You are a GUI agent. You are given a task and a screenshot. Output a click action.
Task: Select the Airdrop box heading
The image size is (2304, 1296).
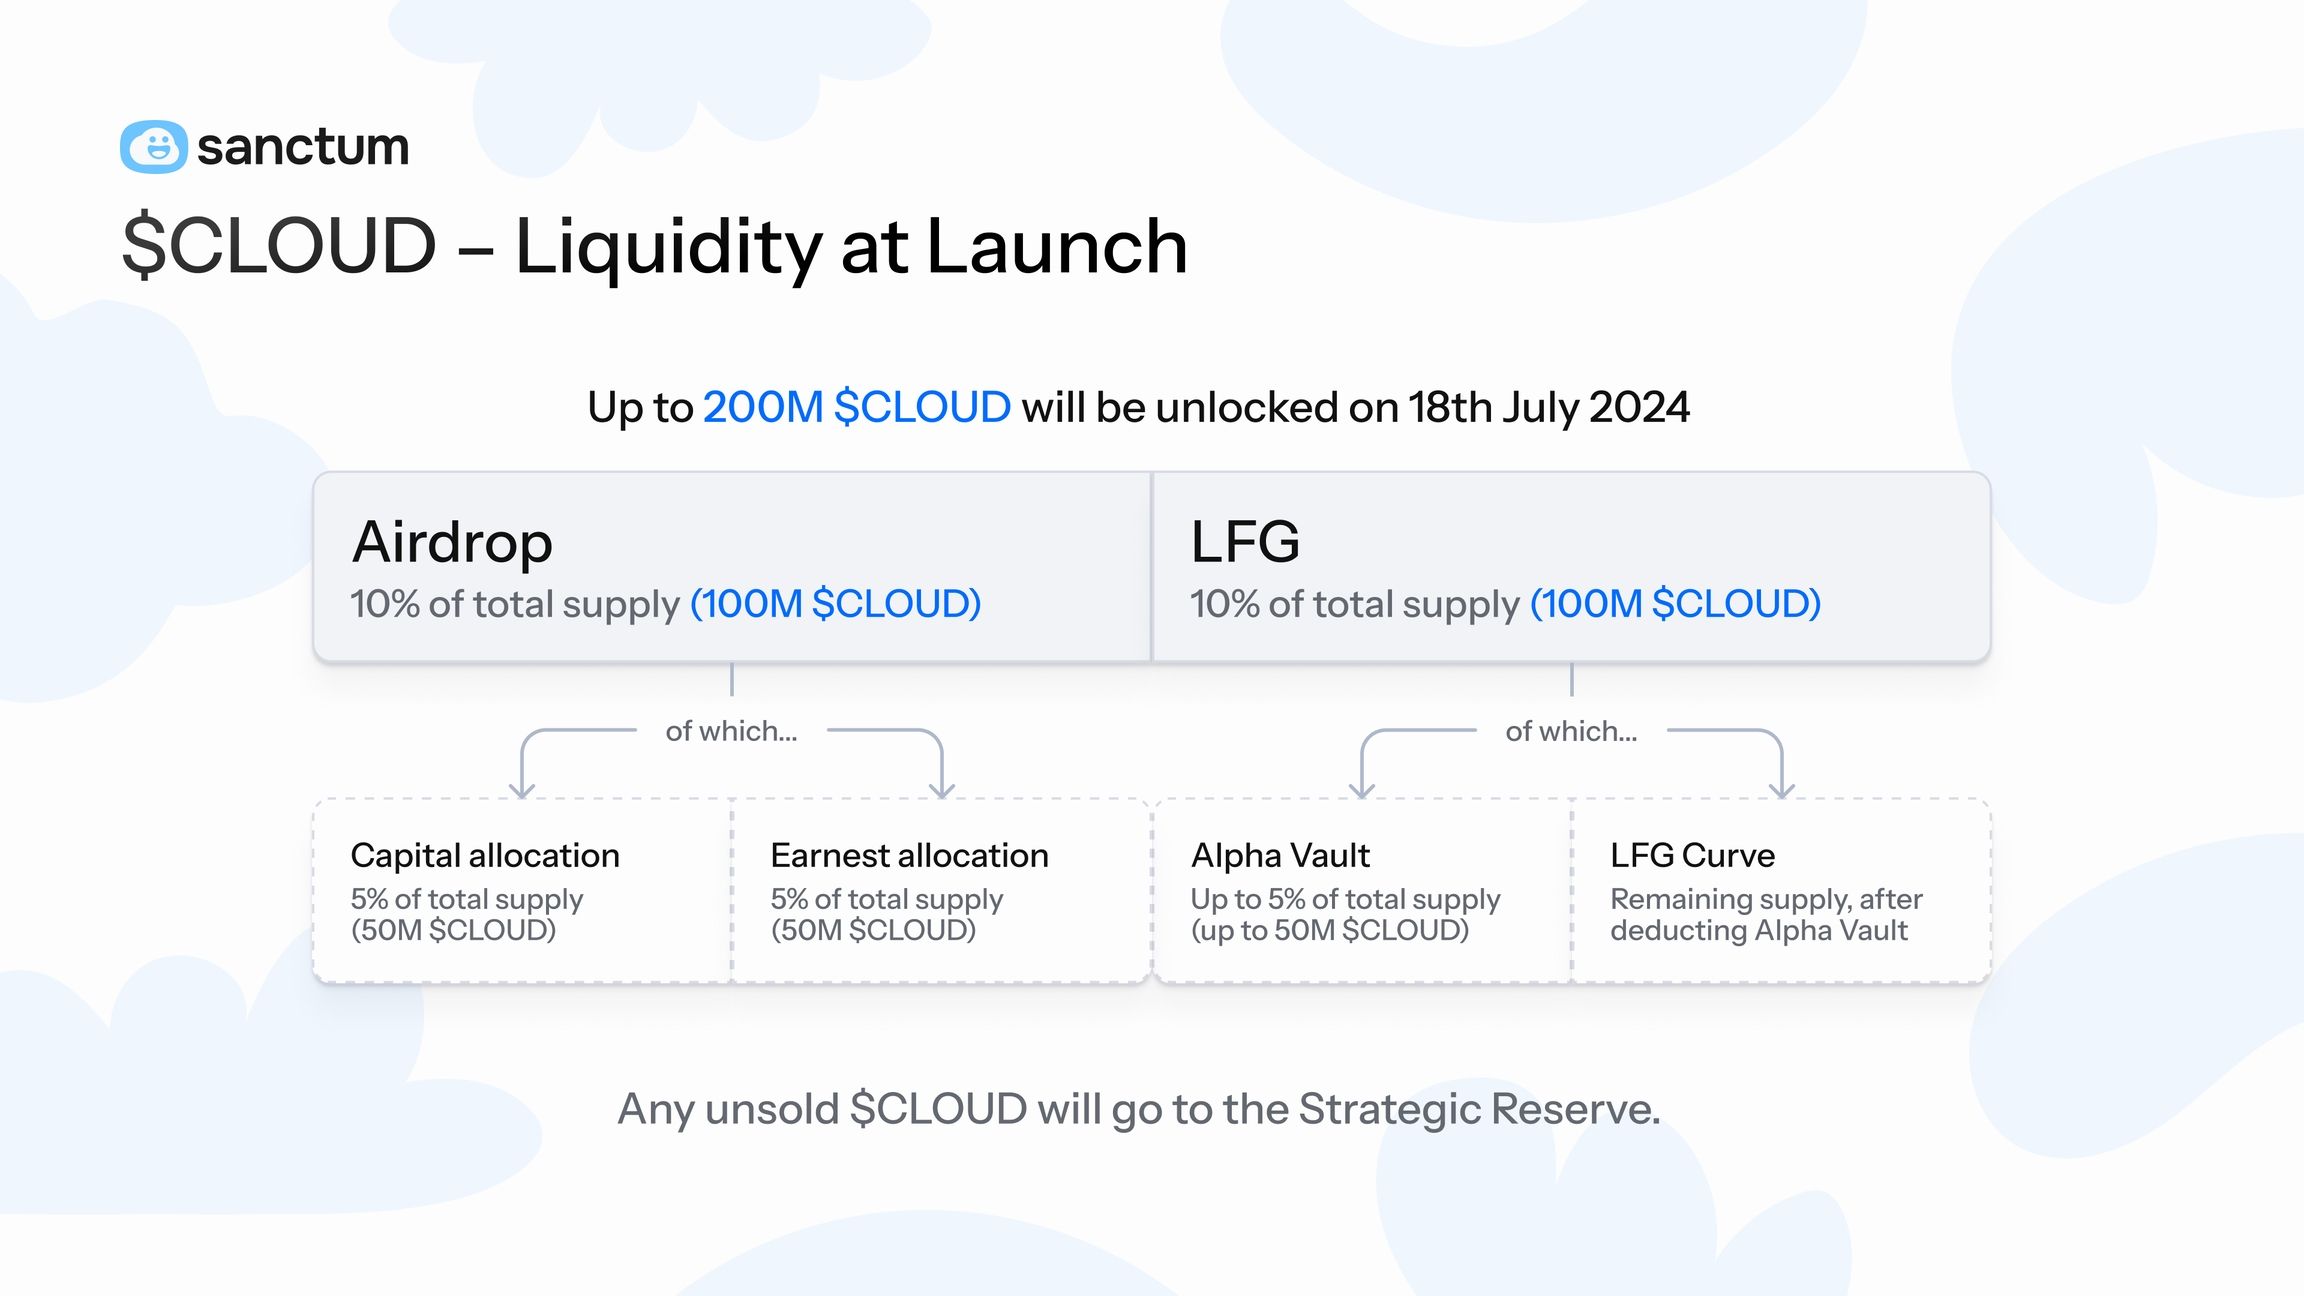tap(452, 542)
